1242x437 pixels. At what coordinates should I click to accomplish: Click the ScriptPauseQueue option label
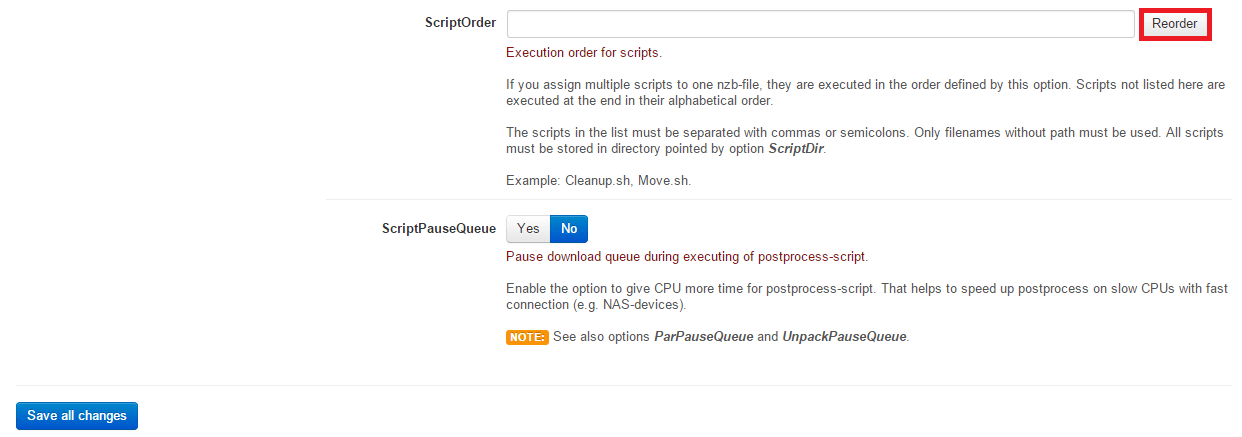point(438,229)
